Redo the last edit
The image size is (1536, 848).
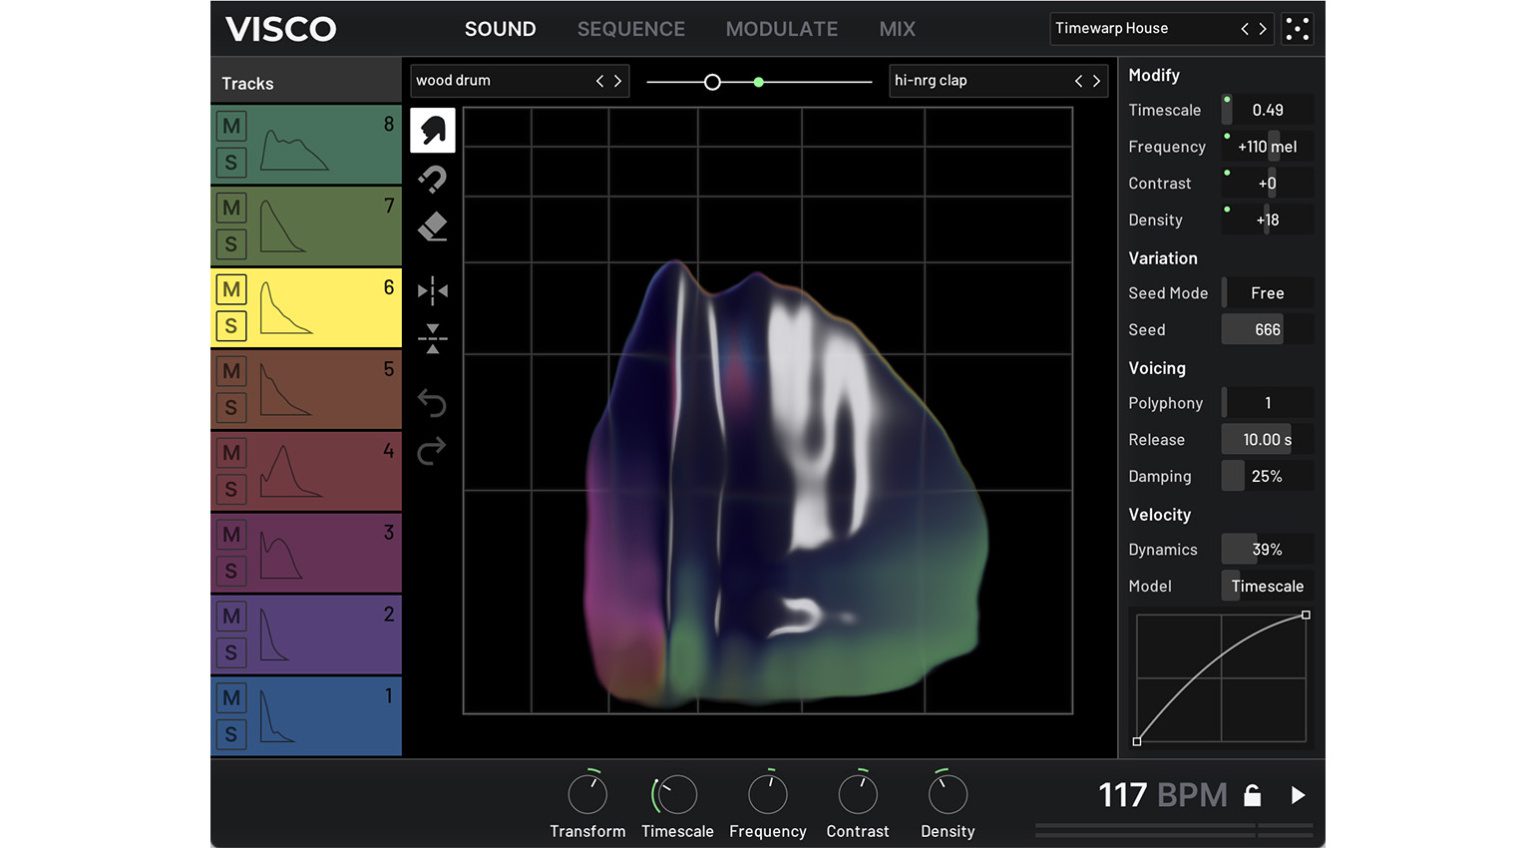click(x=431, y=448)
